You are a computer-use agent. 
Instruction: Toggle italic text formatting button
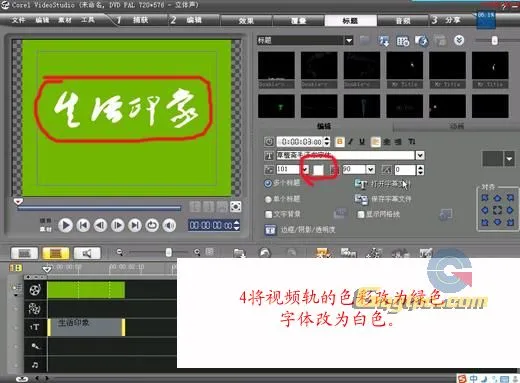351,142
